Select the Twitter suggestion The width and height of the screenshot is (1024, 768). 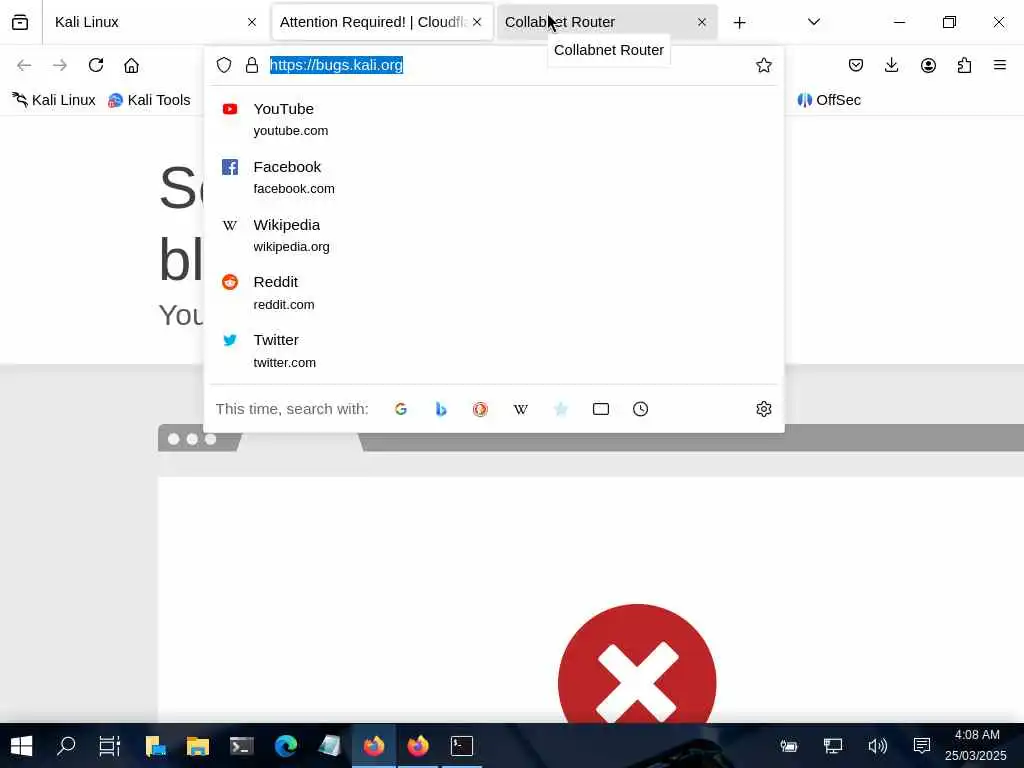tap(494, 351)
